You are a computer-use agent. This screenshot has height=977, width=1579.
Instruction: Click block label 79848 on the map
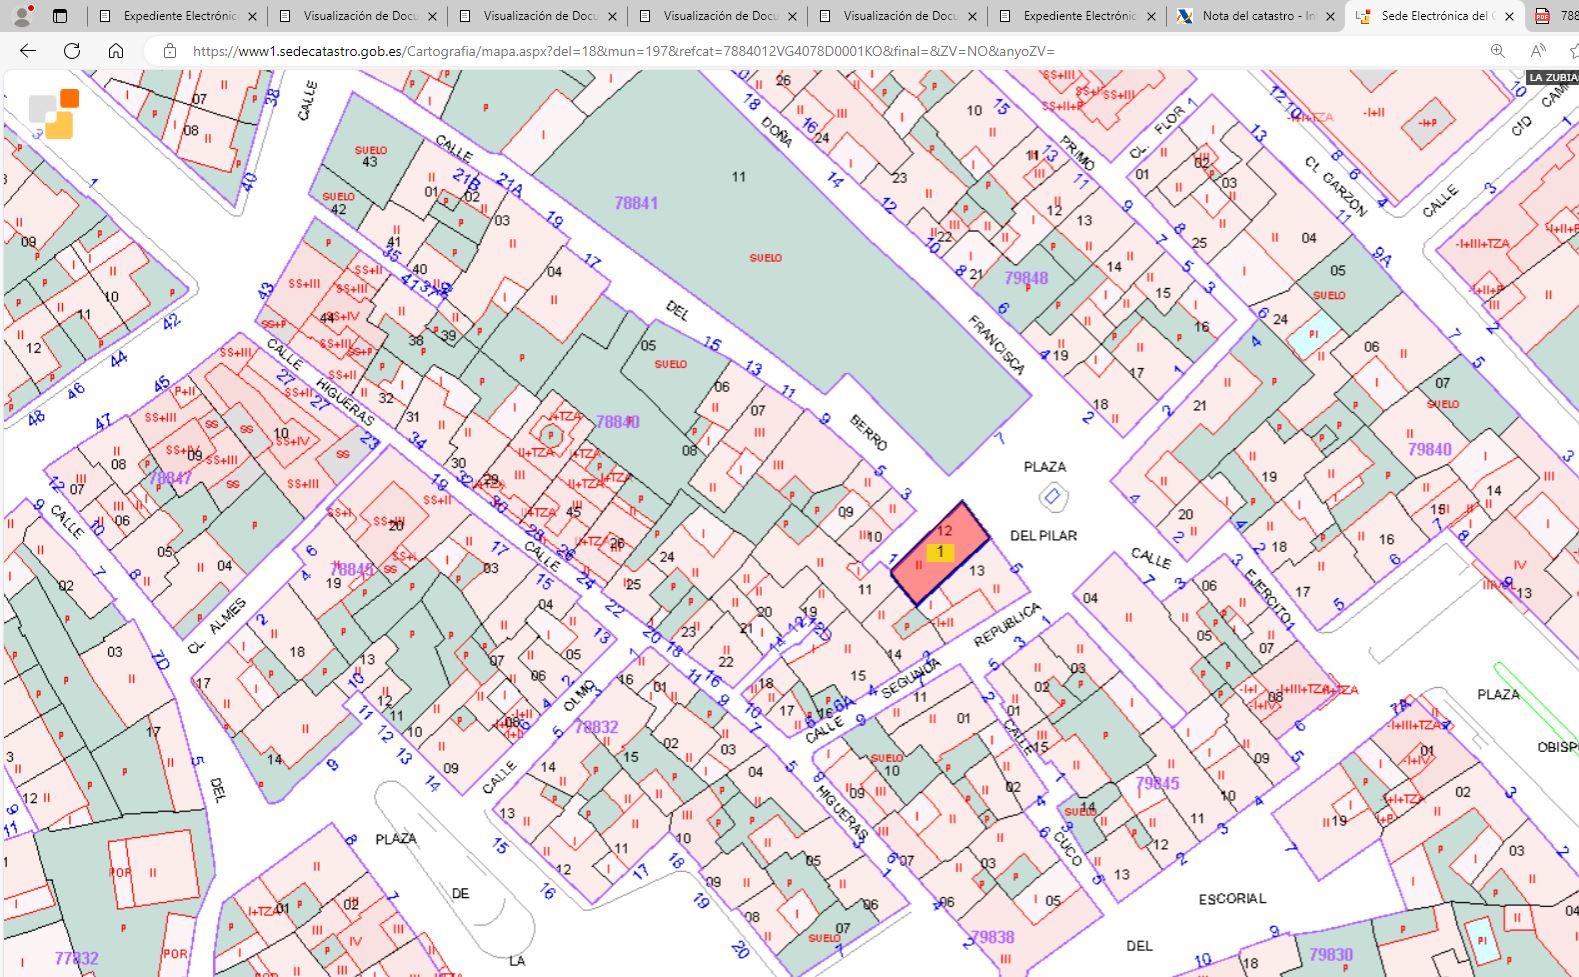click(1026, 278)
